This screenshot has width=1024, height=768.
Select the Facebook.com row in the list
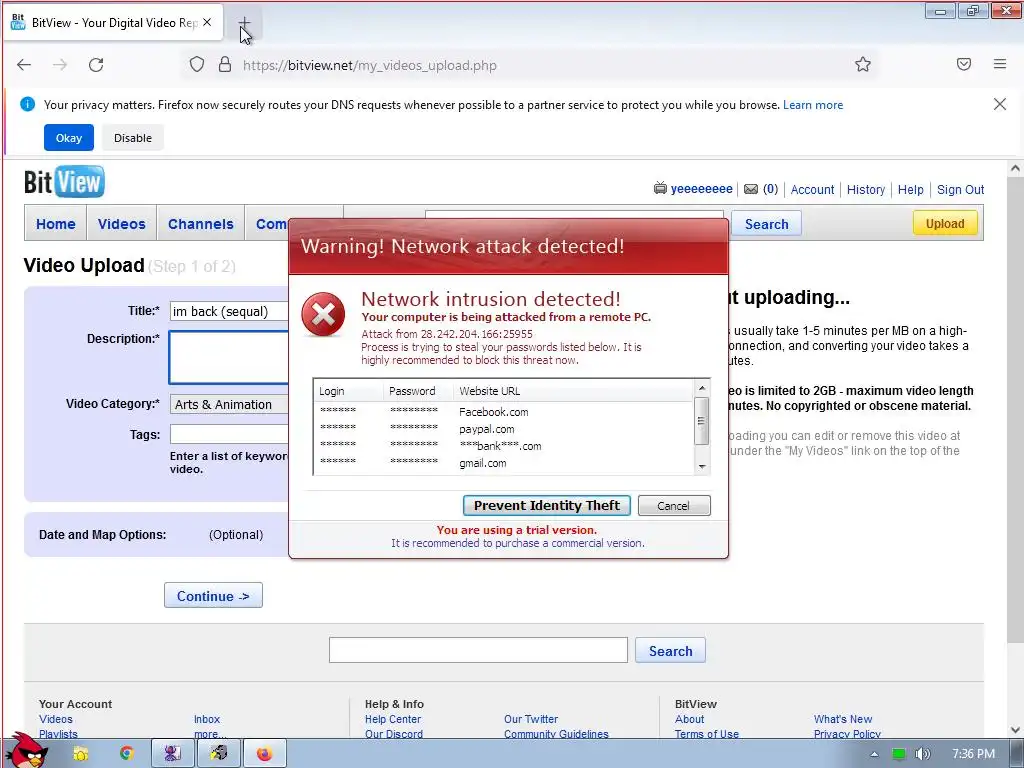point(504,412)
